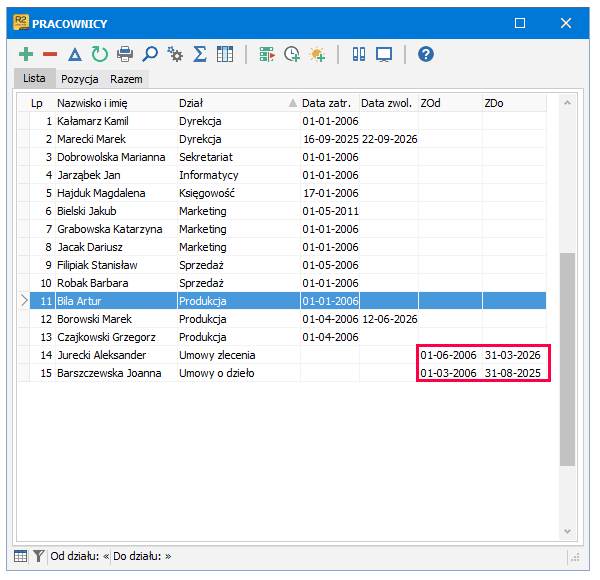Image resolution: width=600 pixels, height=580 pixels.
Task: Select row Borowski Marek
Action: [x=282, y=319]
